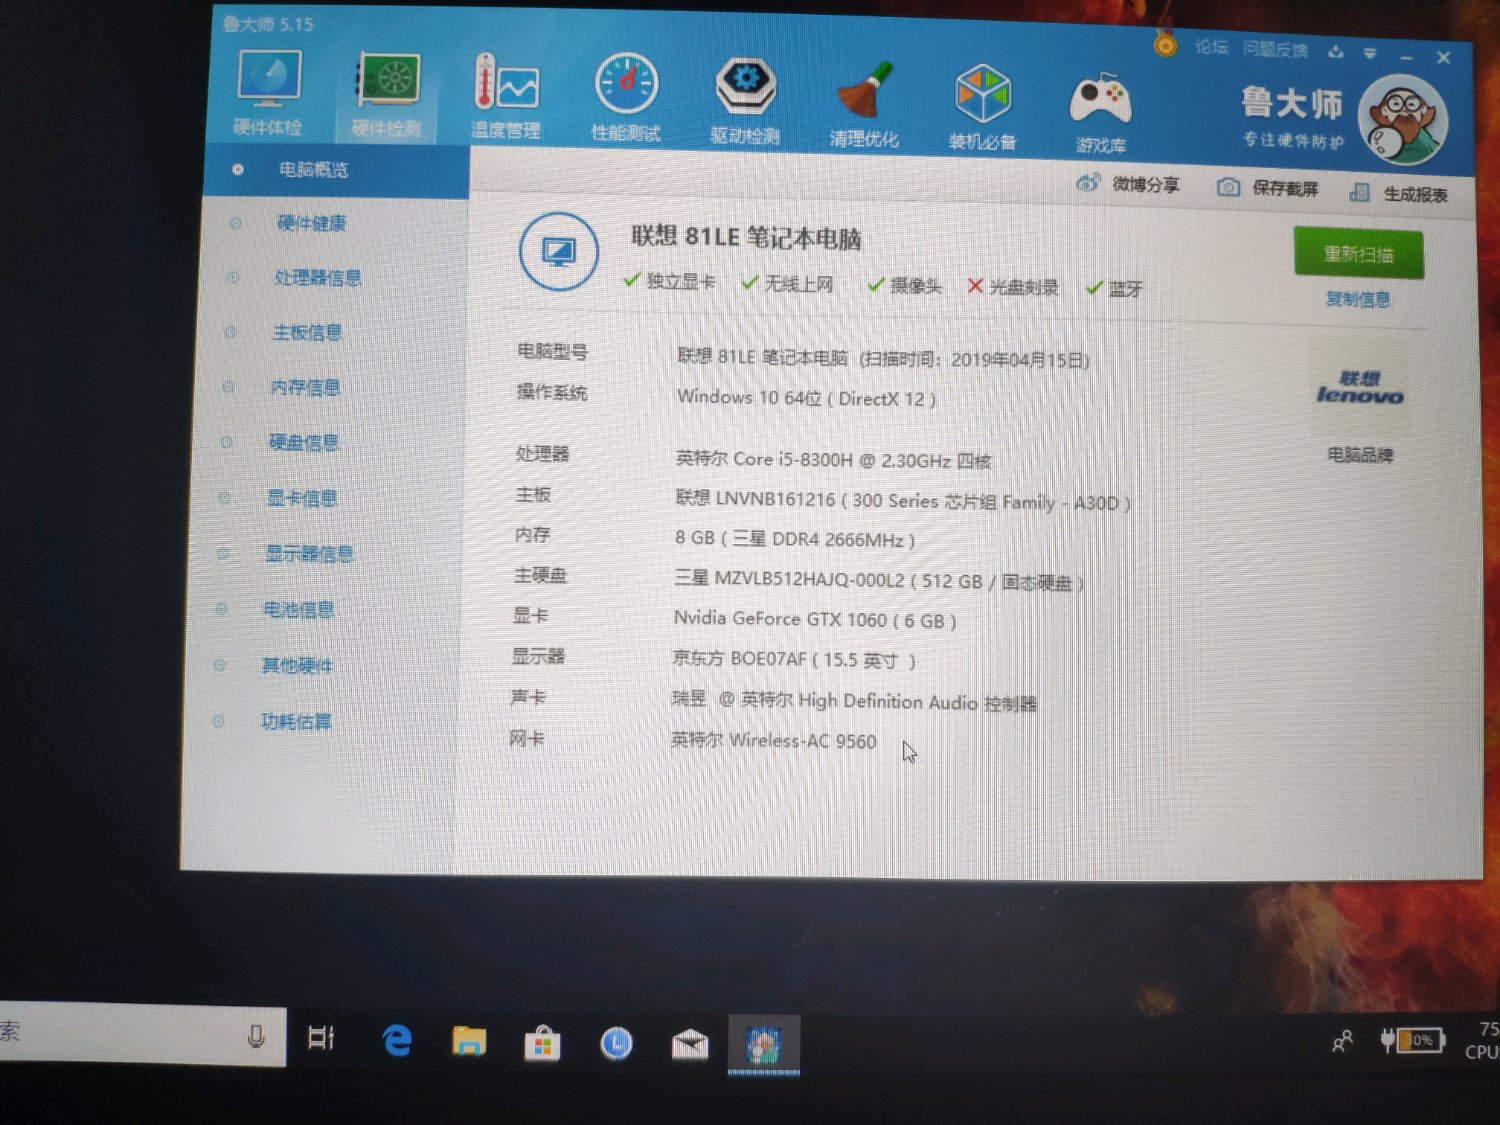Open the title bar dropdown menu arrow
Screen dimensions: 1500x1125
(1370, 53)
